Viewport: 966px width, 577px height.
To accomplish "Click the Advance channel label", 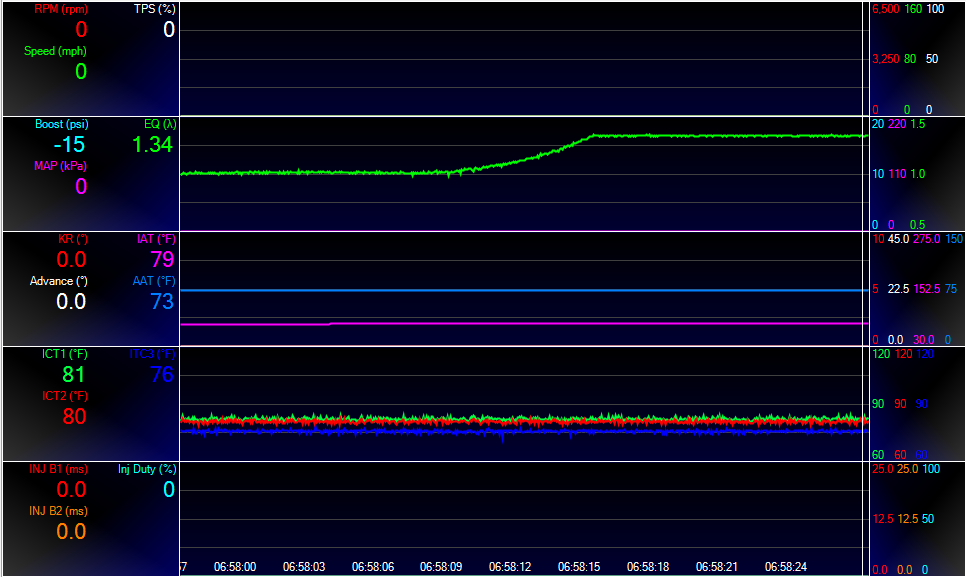I will point(58,281).
